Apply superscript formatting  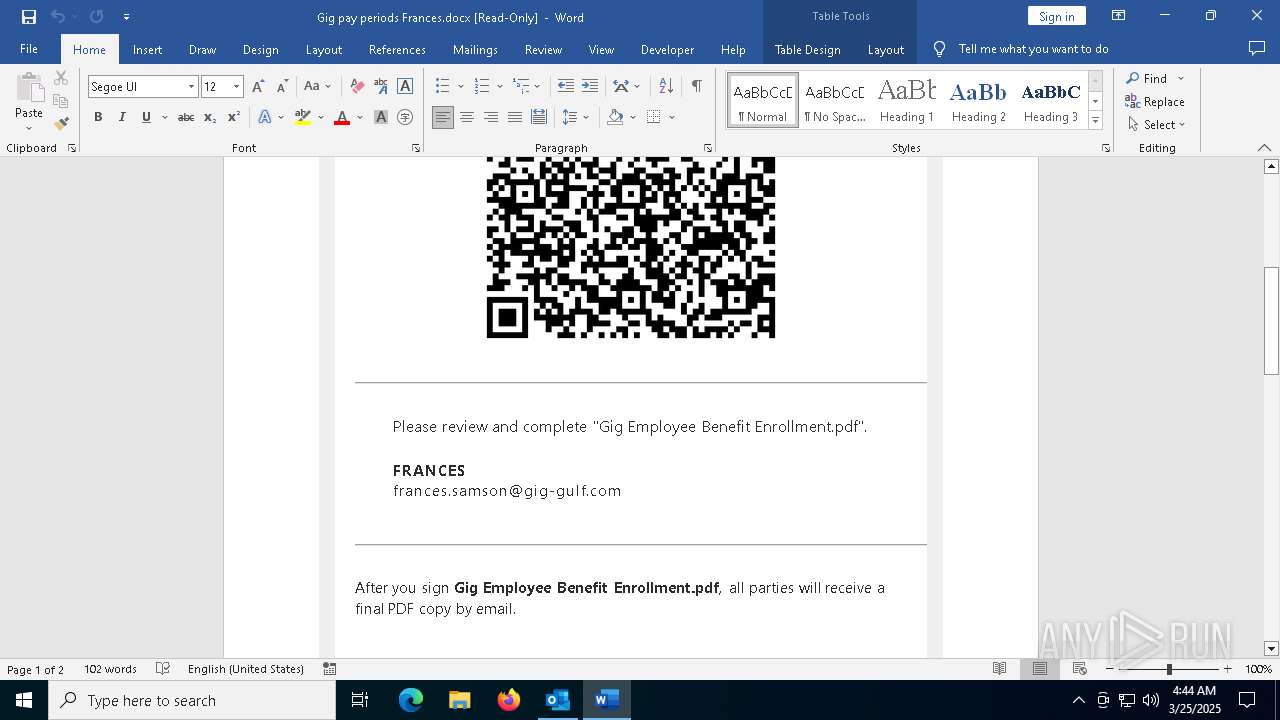tap(234, 117)
